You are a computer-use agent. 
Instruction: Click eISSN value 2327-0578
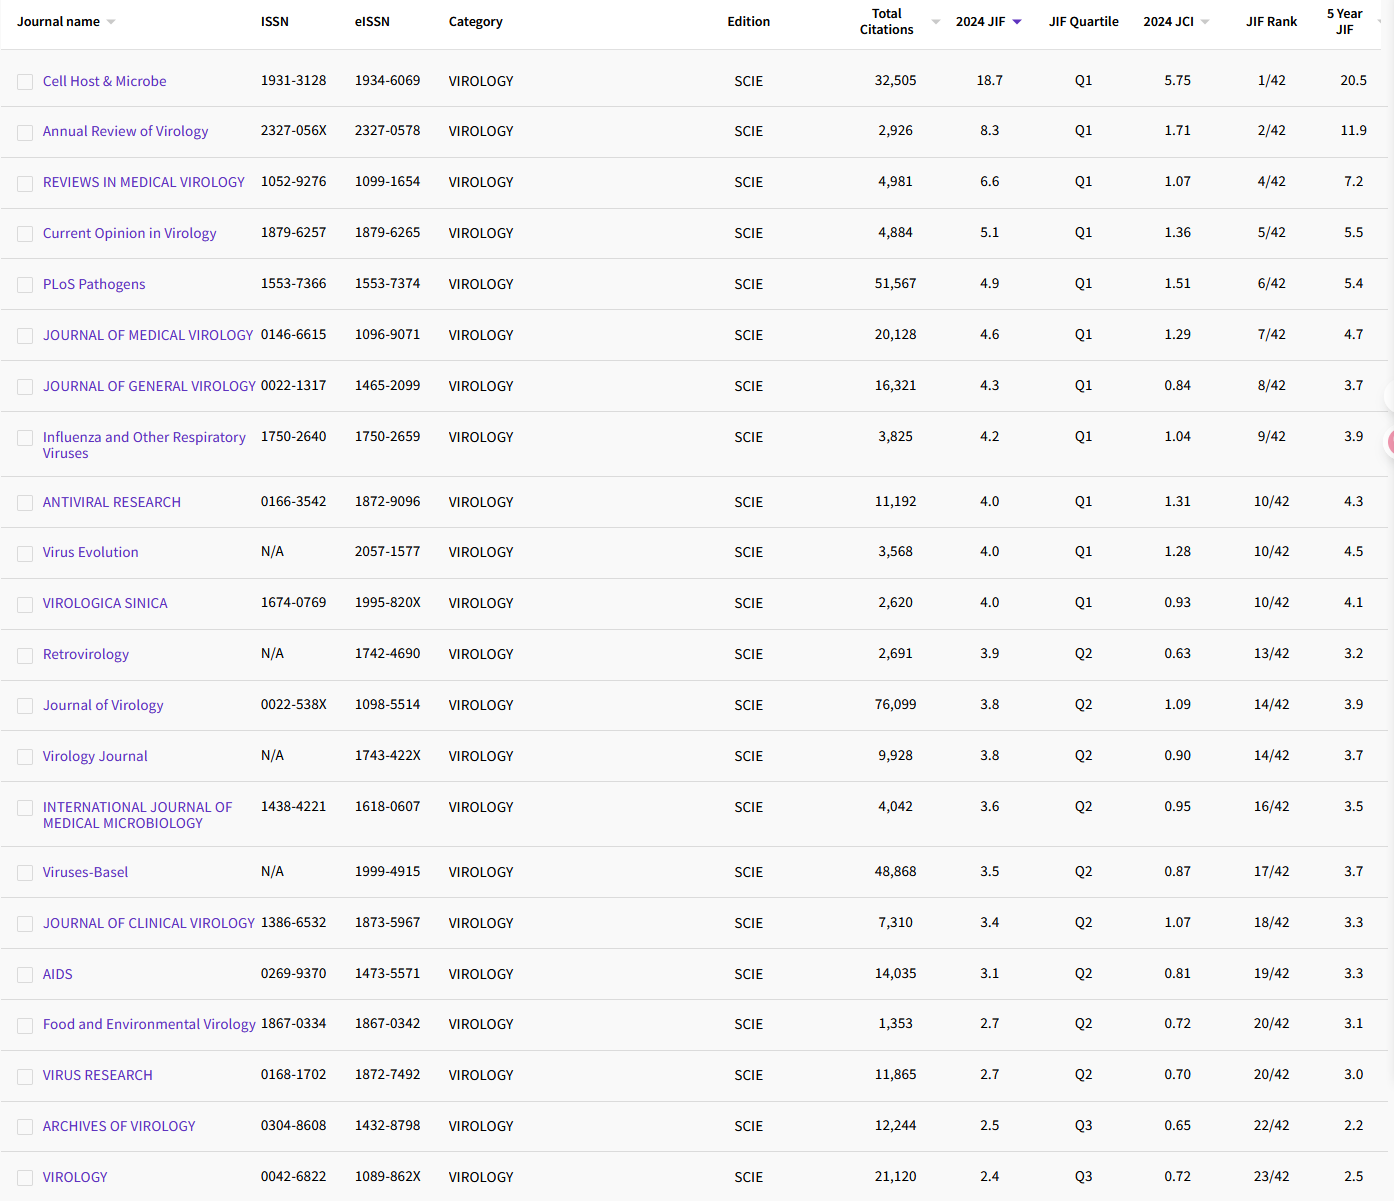(387, 130)
